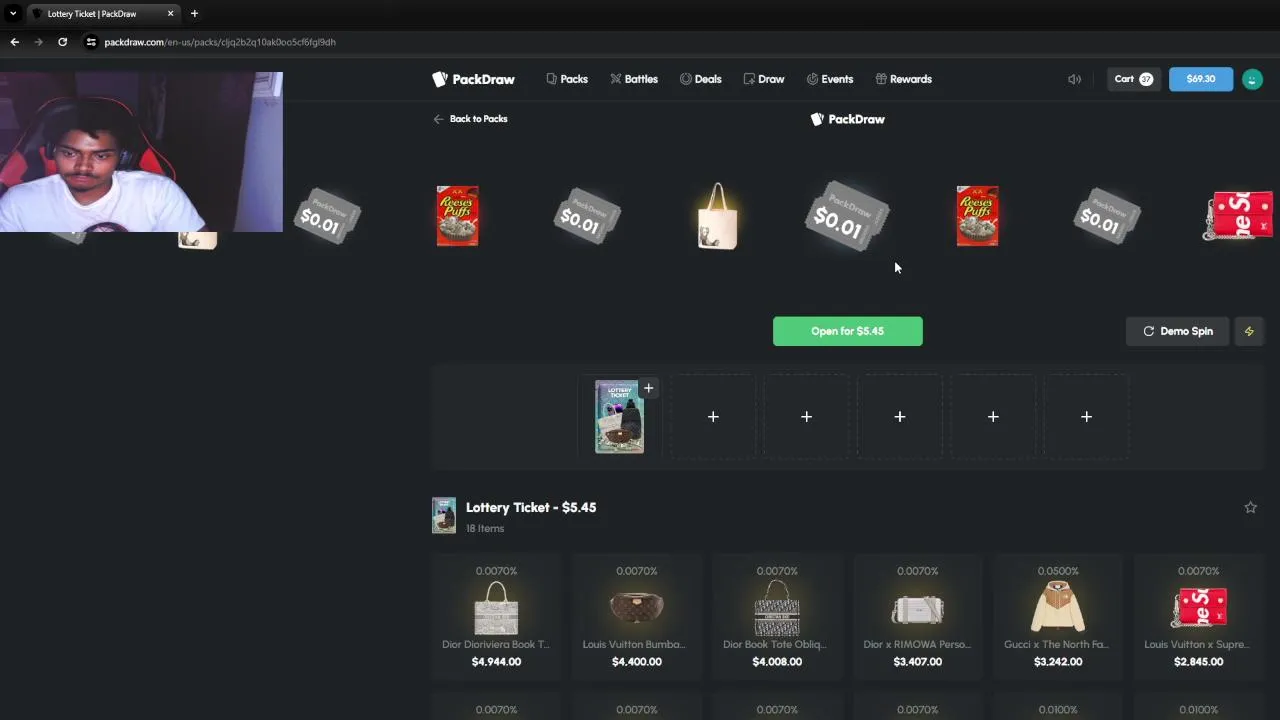Click the Reese's Puffs box left of the tote bag
Screen dimensions: 1280x720
458,216
